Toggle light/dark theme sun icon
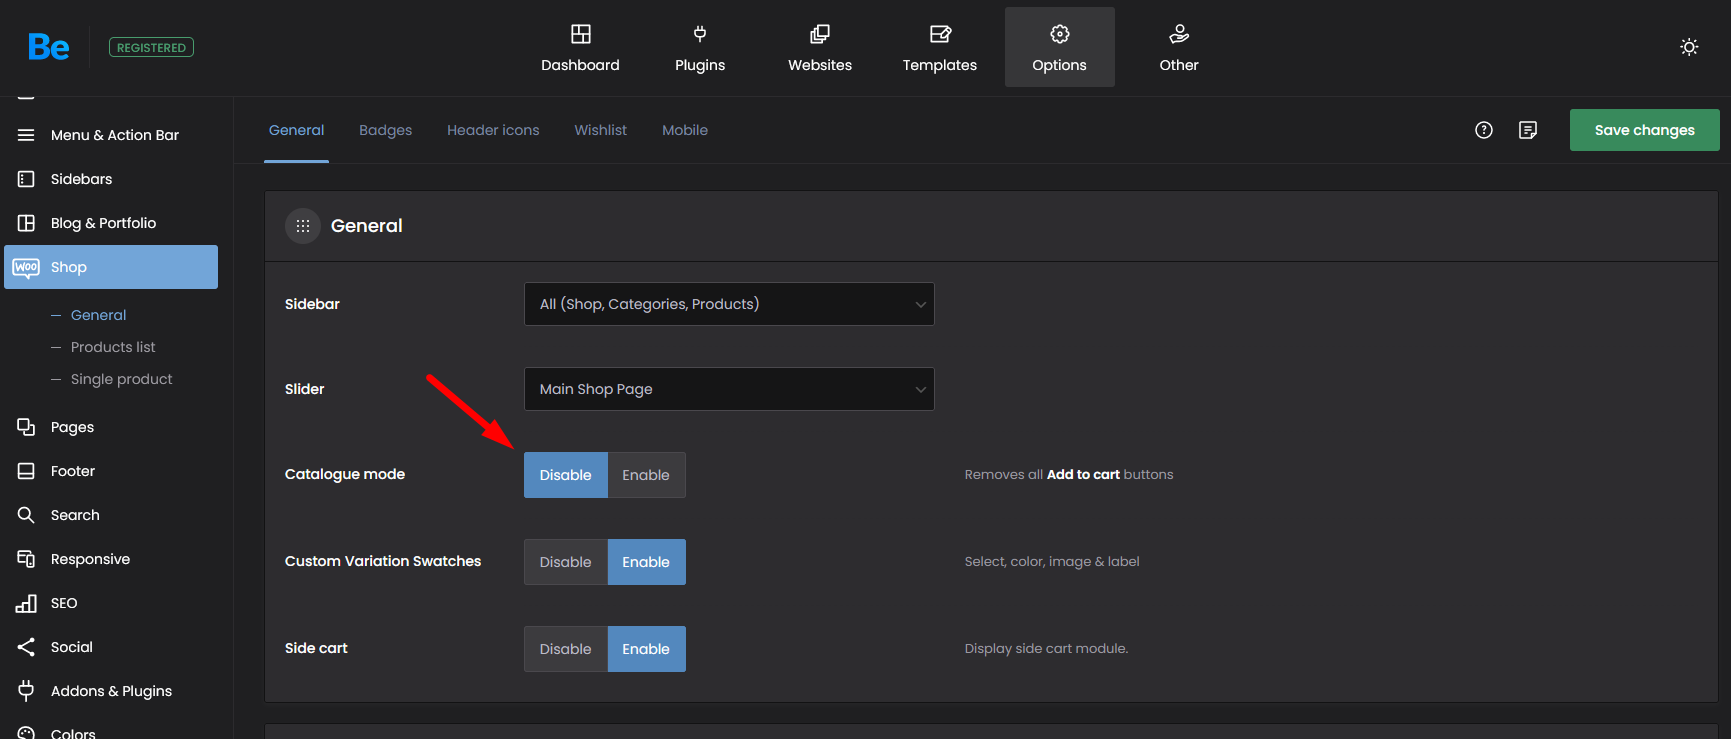 [1689, 47]
